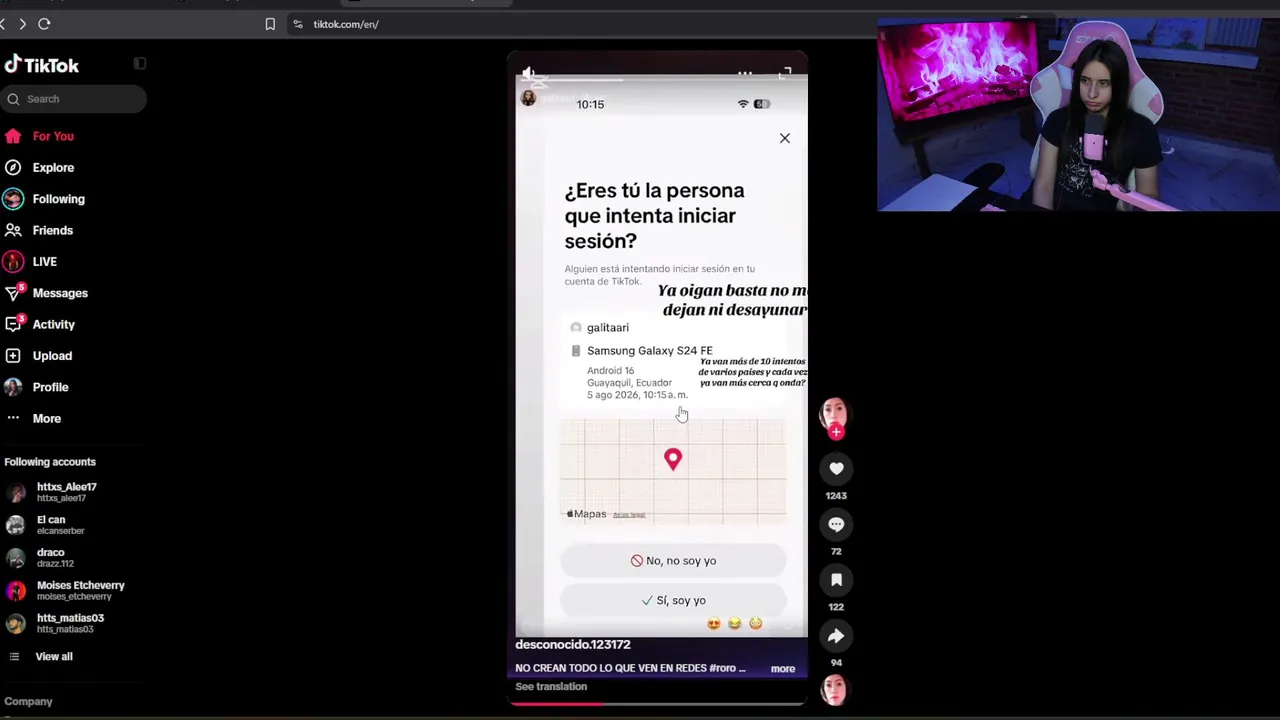Click the Company footer link

pos(28,702)
